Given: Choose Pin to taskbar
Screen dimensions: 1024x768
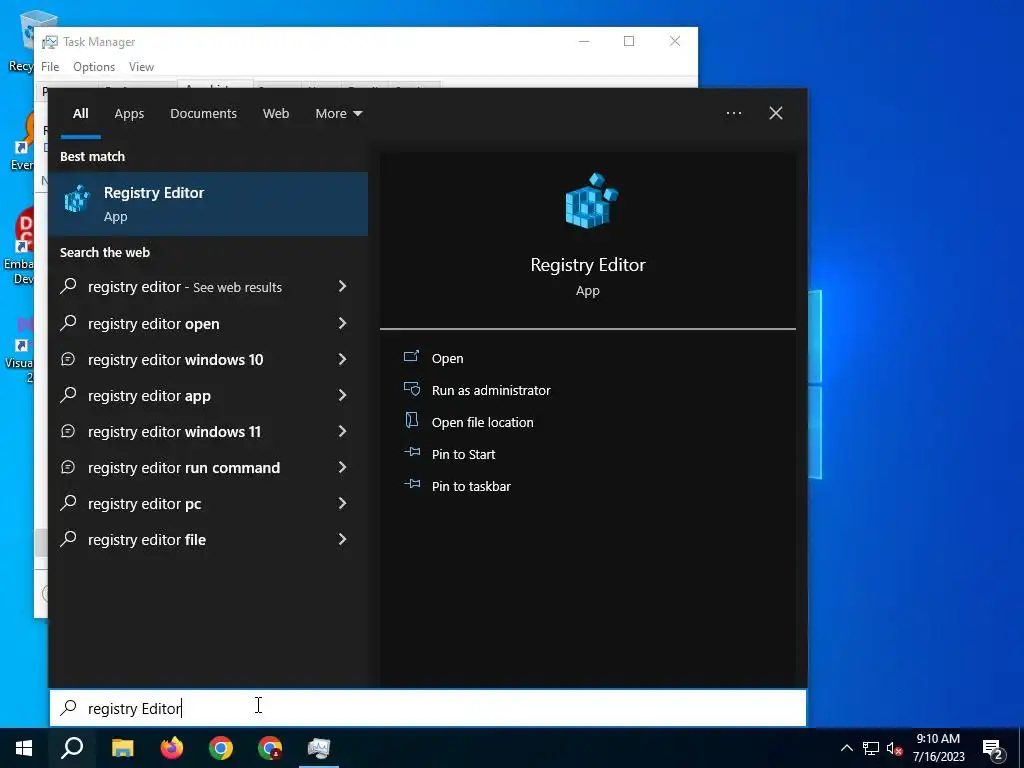Looking at the screenshot, I should (472, 487).
